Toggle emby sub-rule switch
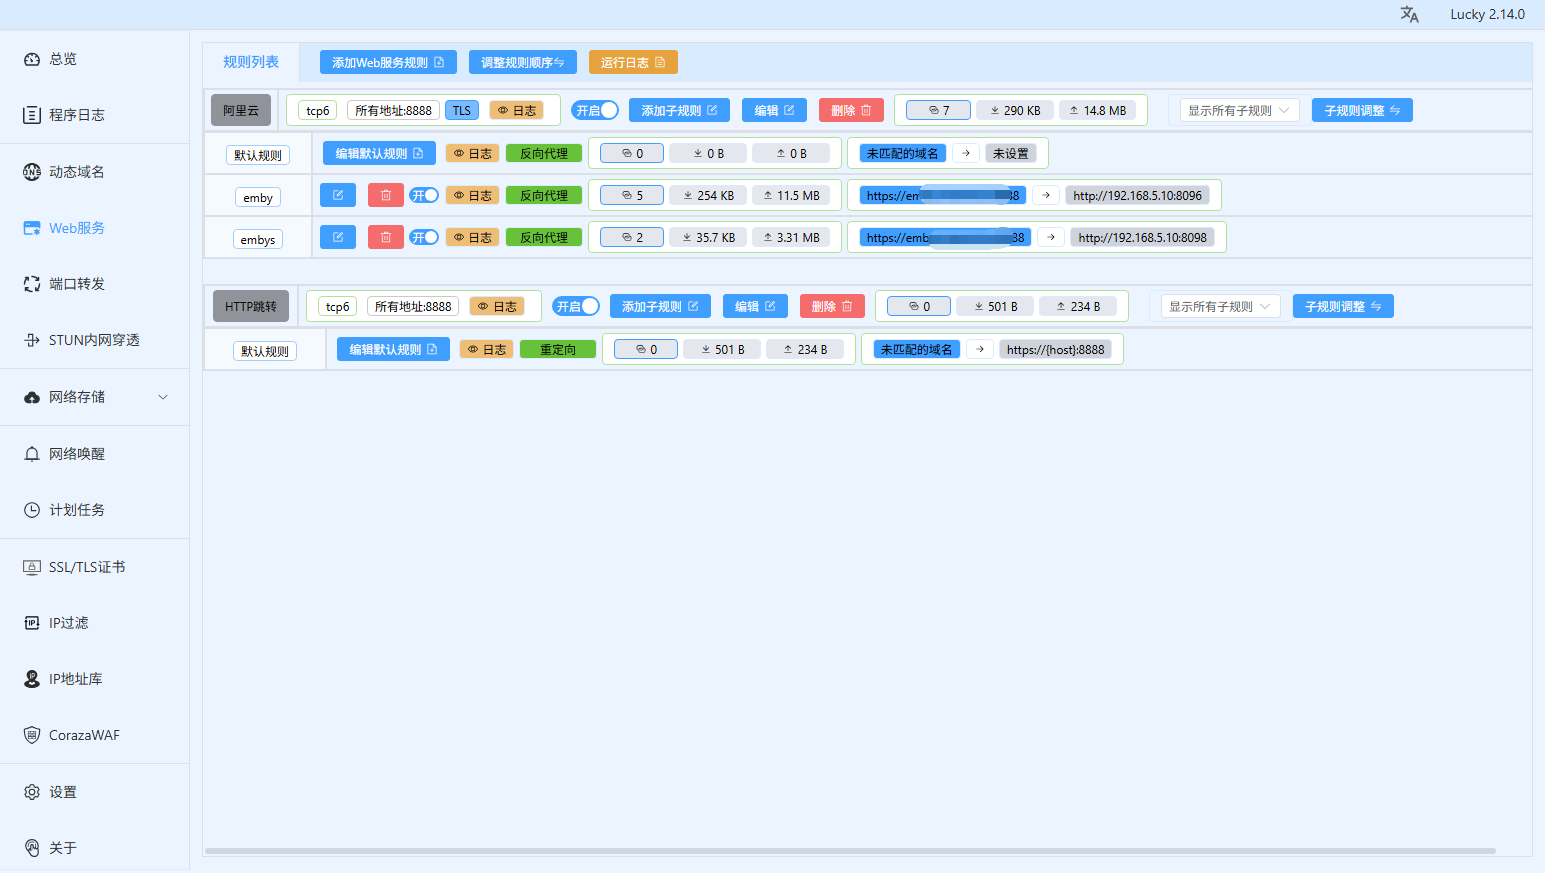This screenshot has height=873, width=1545. tap(424, 195)
